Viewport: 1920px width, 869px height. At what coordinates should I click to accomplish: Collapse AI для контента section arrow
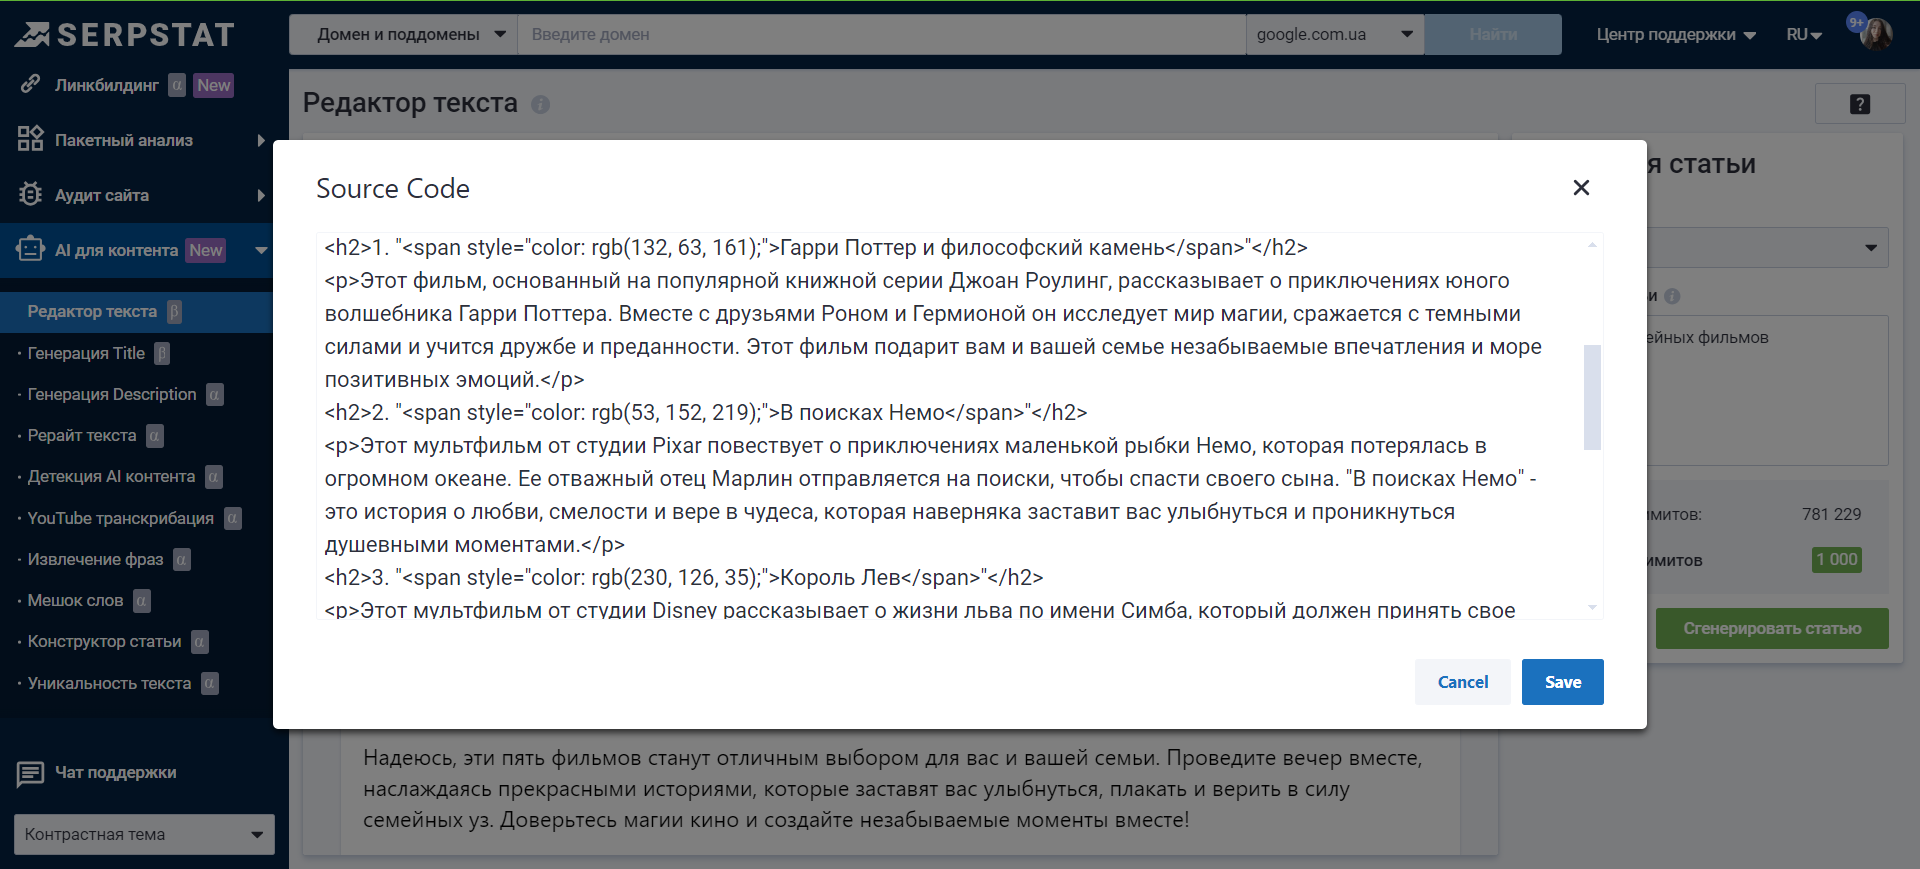[x=261, y=250]
